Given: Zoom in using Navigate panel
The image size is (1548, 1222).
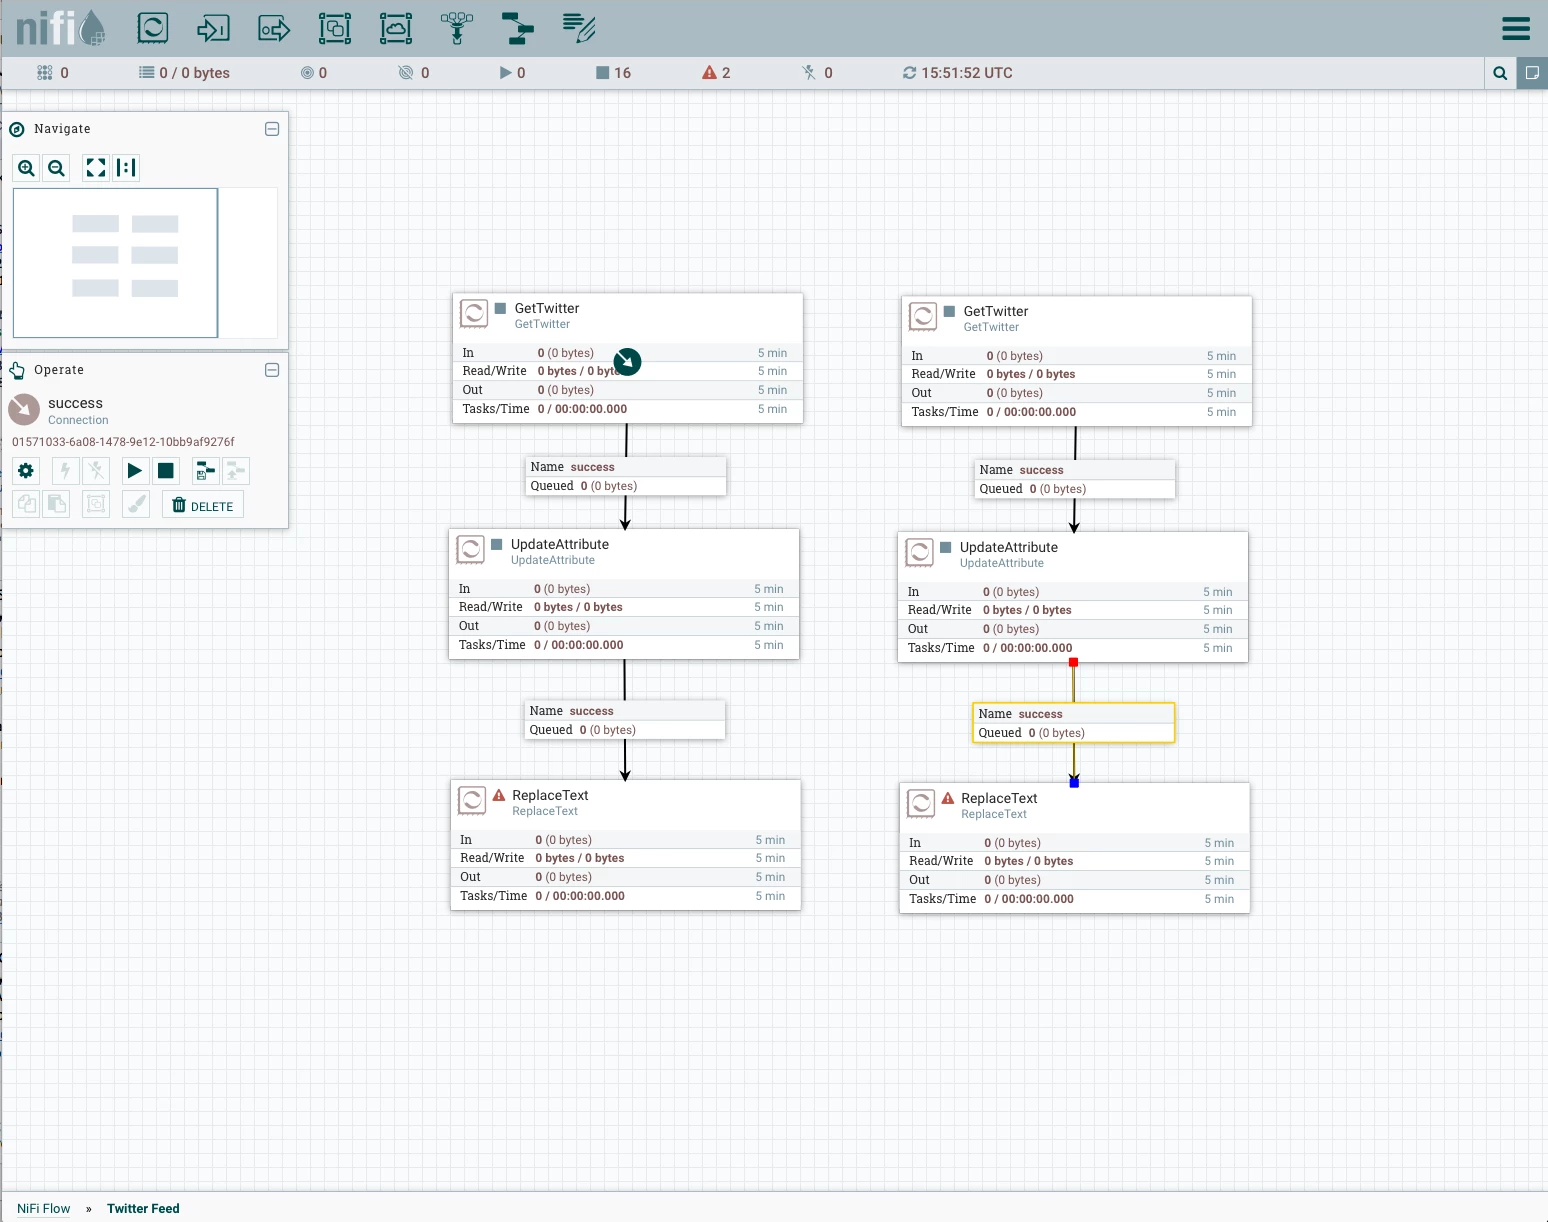Looking at the screenshot, I should click(27, 168).
